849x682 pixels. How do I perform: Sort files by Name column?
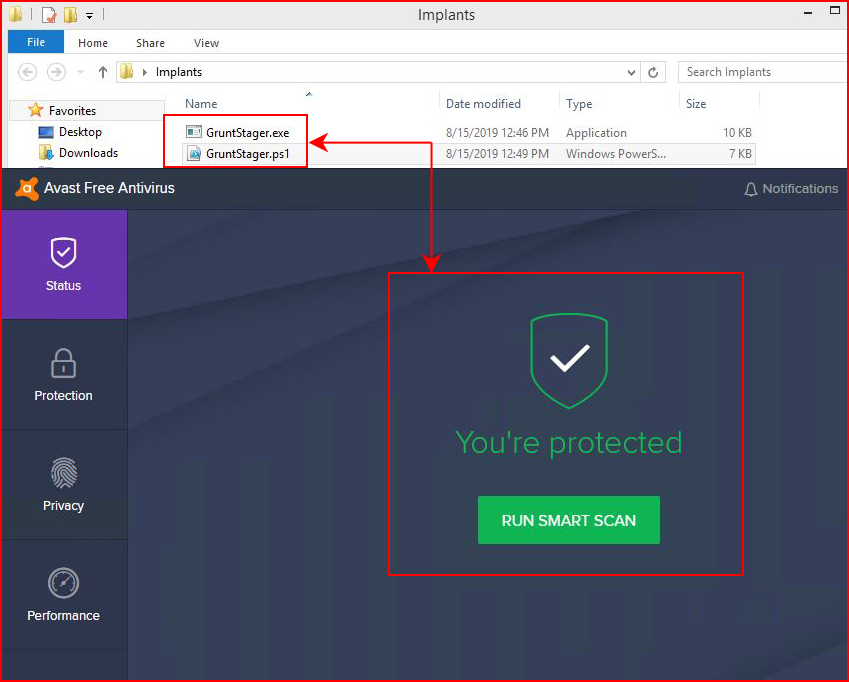(x=201, y=103)
